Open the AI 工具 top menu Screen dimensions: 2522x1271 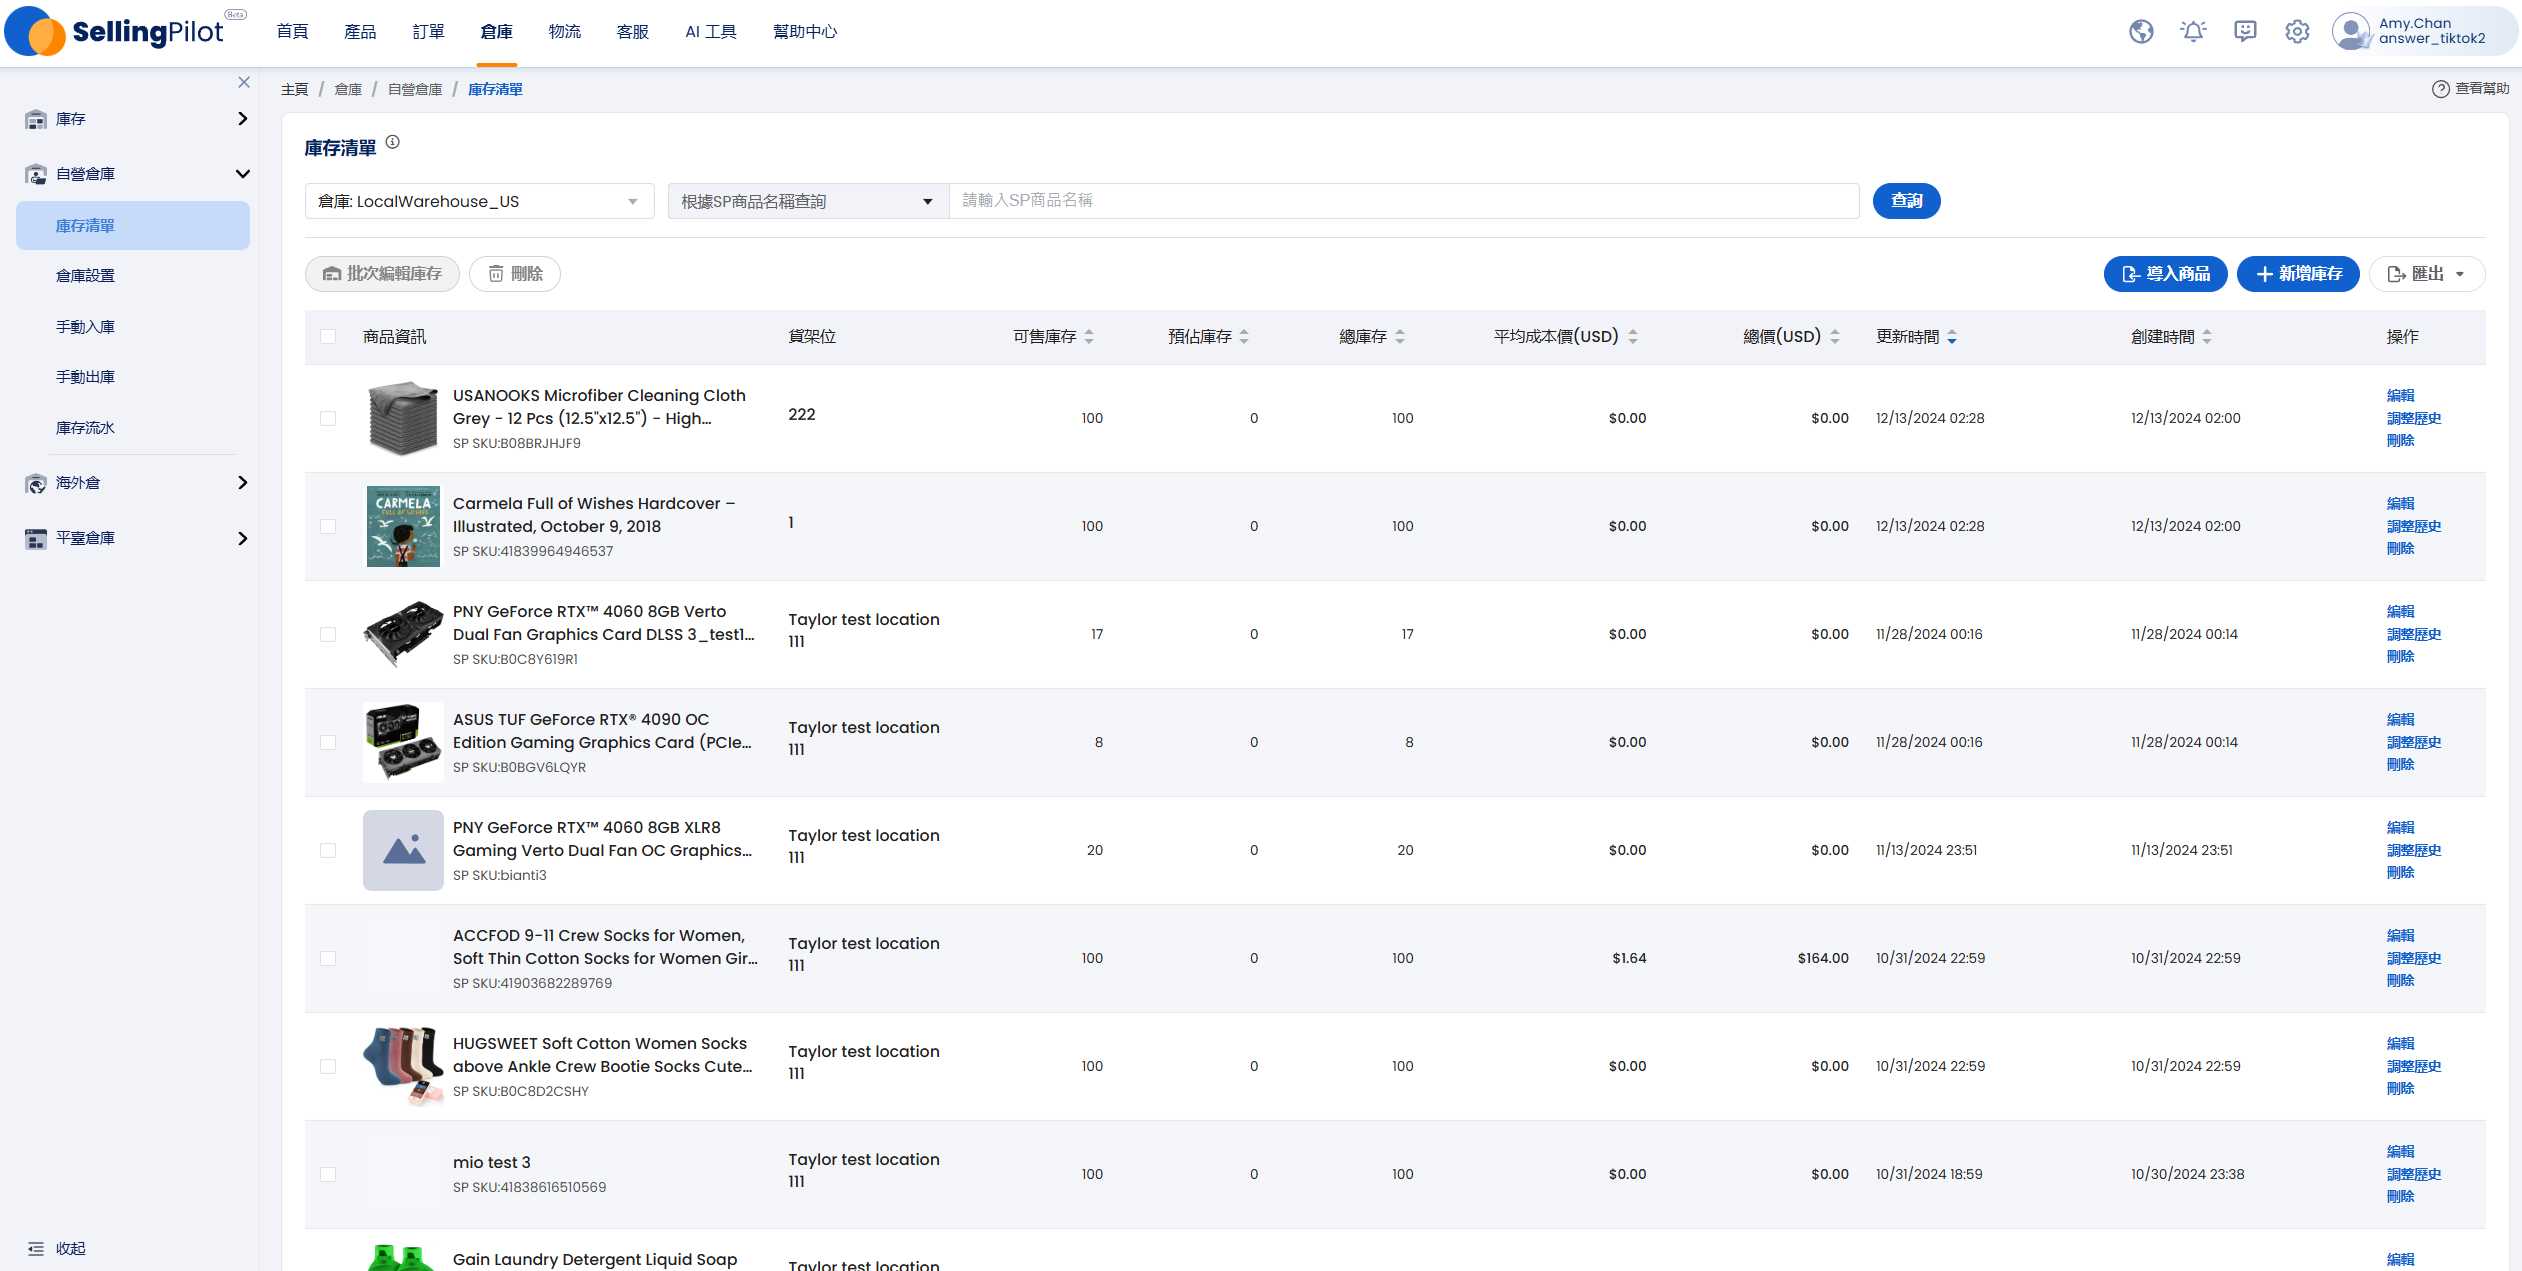pyautogui.click(x=711, y=32)
